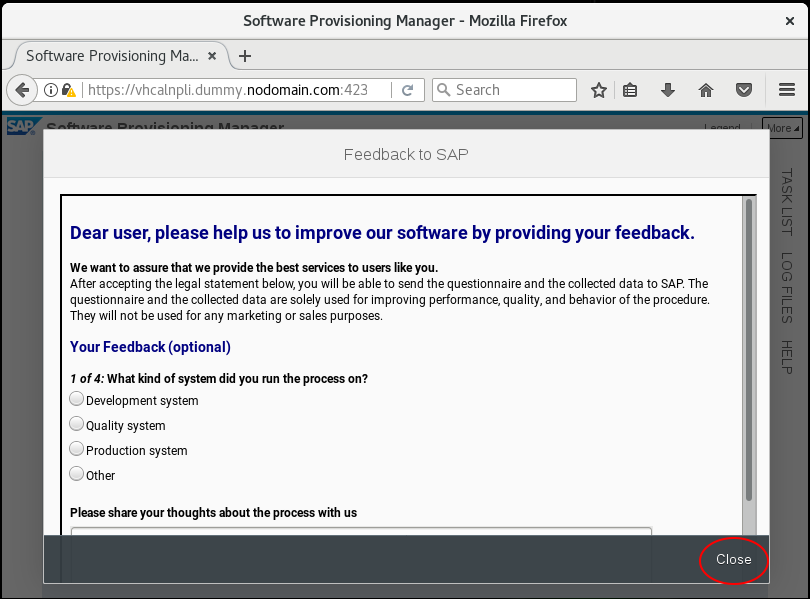The width and height of the screenshot is (810, 599).
Task: Open the More dropdown behind dialog
Action: [783, 128]
